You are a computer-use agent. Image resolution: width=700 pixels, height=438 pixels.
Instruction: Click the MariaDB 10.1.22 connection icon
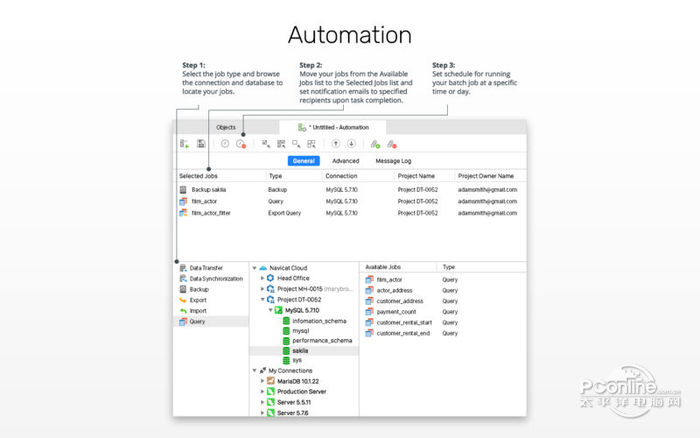271,381
